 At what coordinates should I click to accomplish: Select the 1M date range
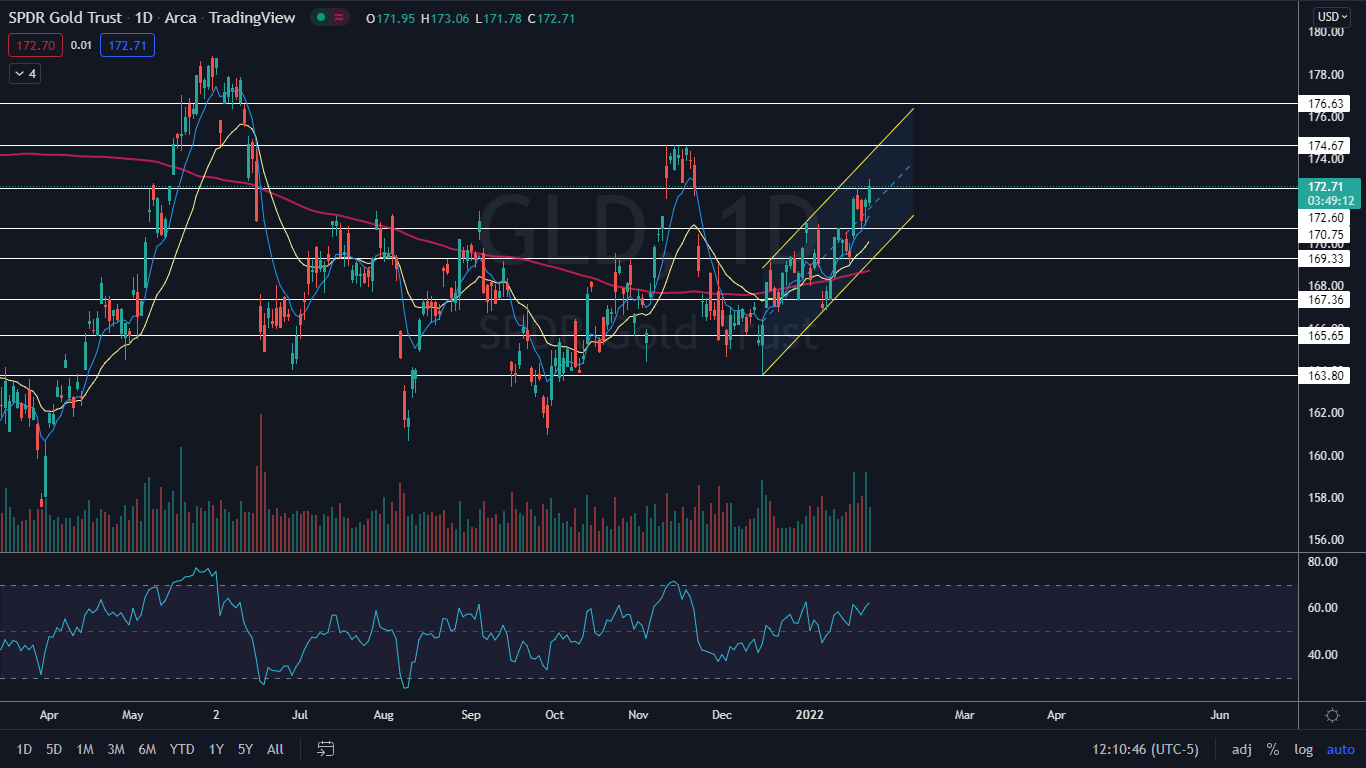(85, 749)
